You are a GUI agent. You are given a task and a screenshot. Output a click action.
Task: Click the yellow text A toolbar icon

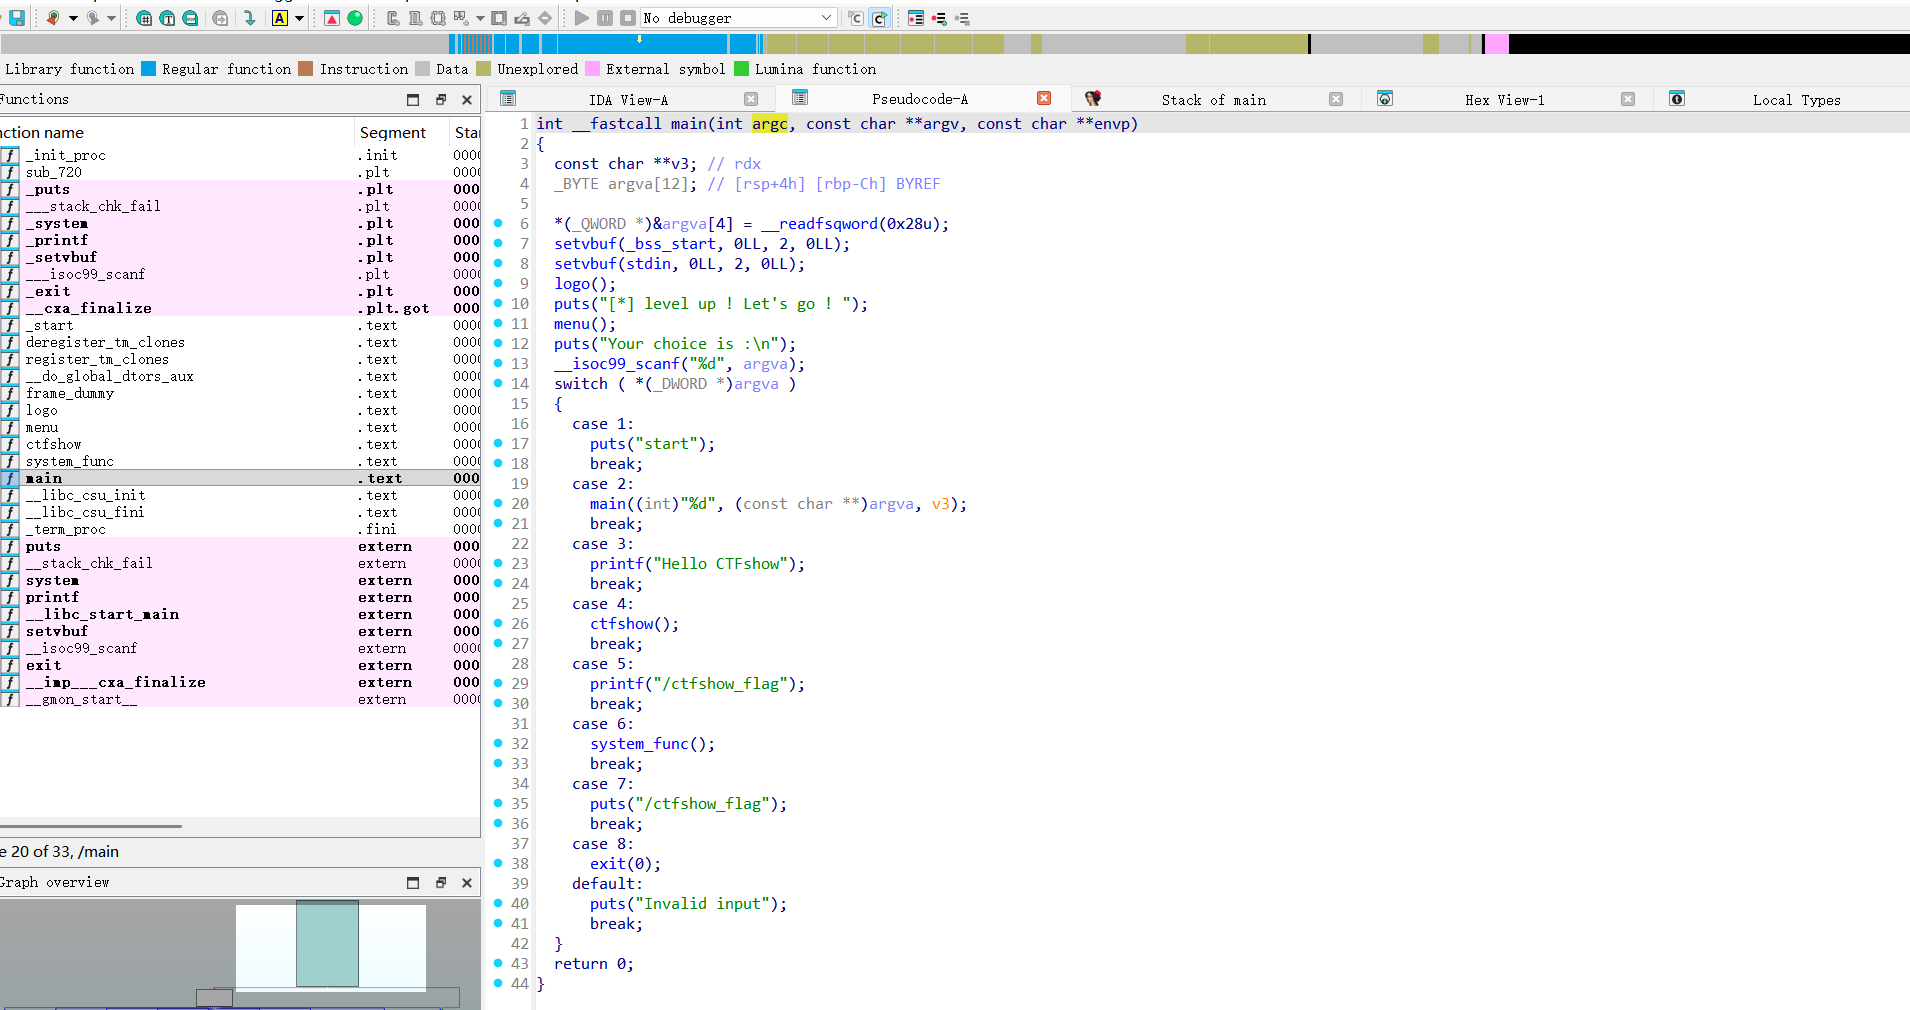pos(280,18)
